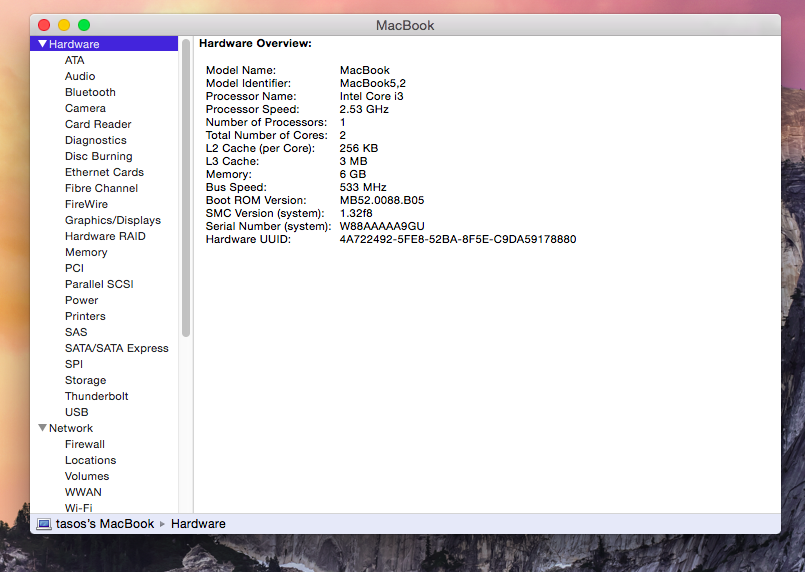Click the yellow minimize window button
Screen dimensions: 805x572
coord(64,25)
